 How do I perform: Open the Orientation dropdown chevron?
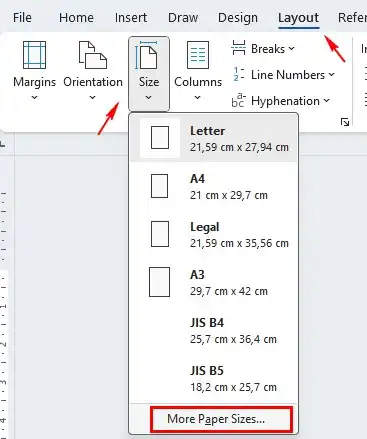(x=93, y=98)
